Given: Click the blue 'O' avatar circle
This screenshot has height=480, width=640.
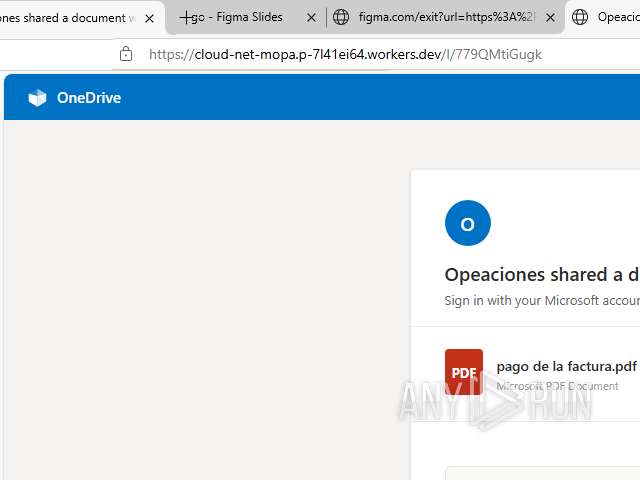Looking at the screenshot, I should pyautogui.click(x=468, y=223).
